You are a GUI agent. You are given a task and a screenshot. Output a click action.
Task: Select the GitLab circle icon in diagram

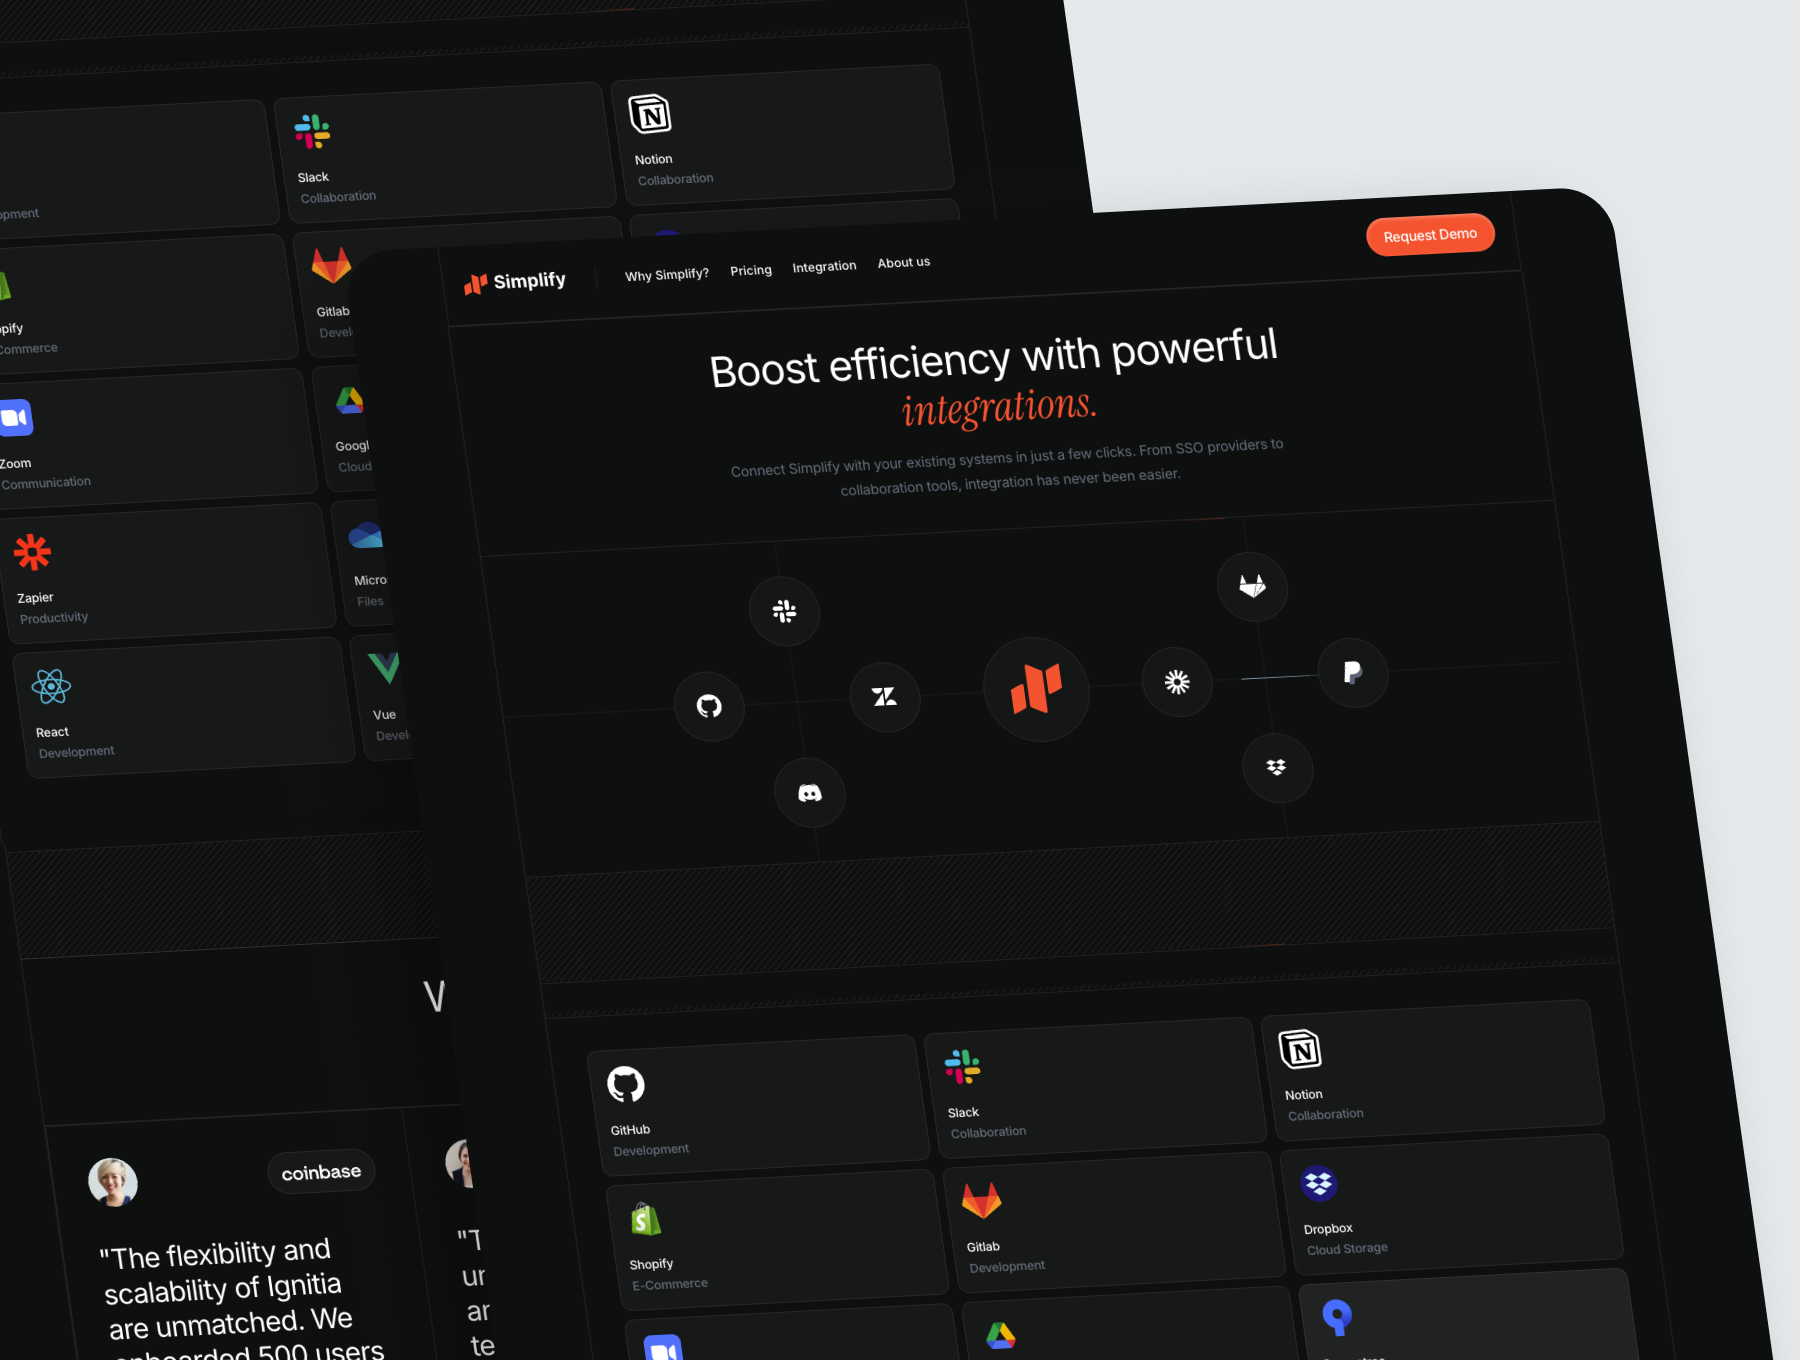point(1252,586)
